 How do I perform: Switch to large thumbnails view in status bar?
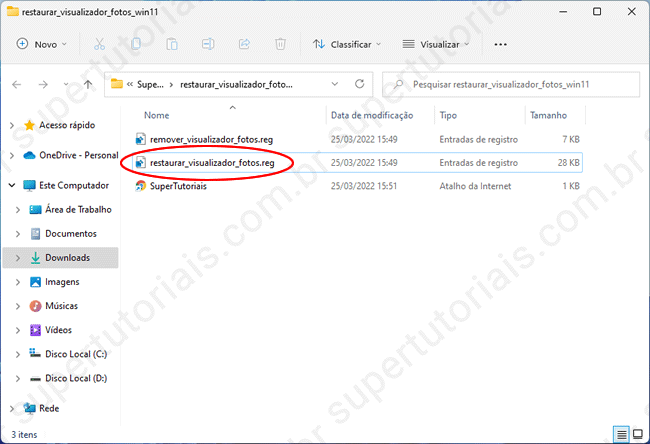pyautogui.click(x=638, y=434)
